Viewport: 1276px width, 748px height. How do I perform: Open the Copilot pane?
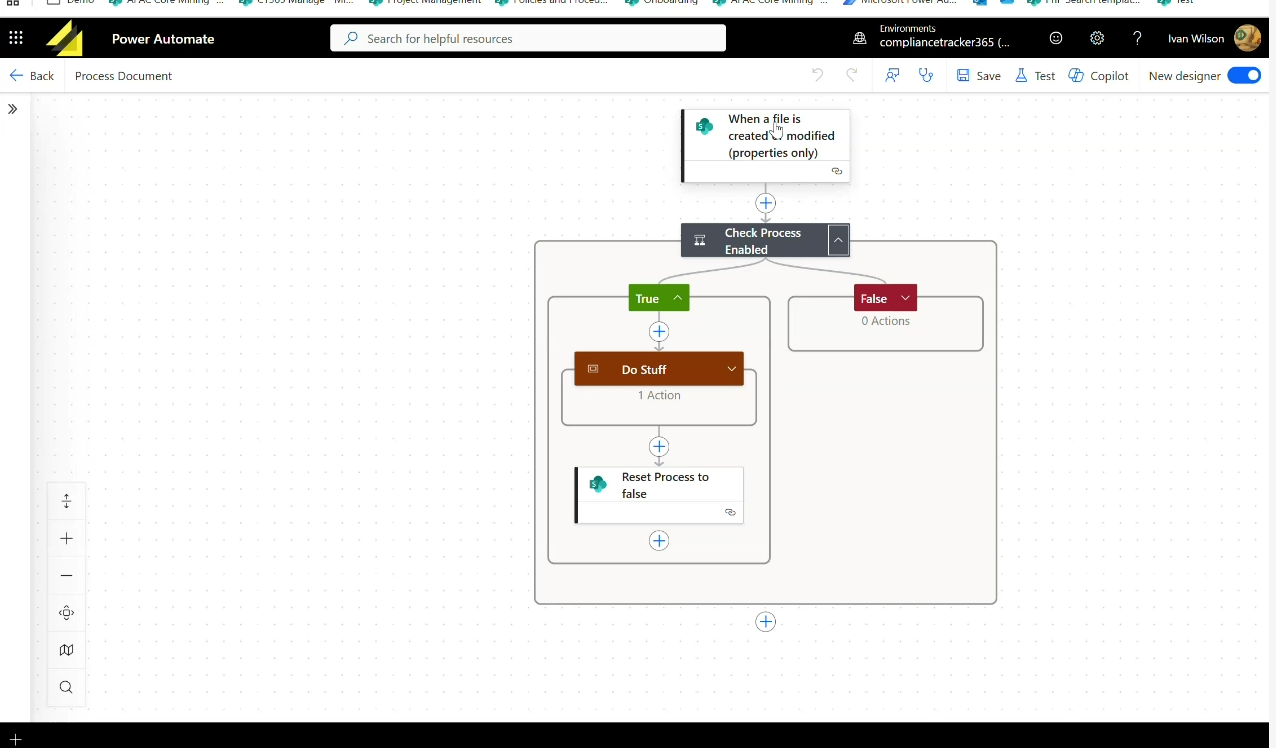[1098, 76]
